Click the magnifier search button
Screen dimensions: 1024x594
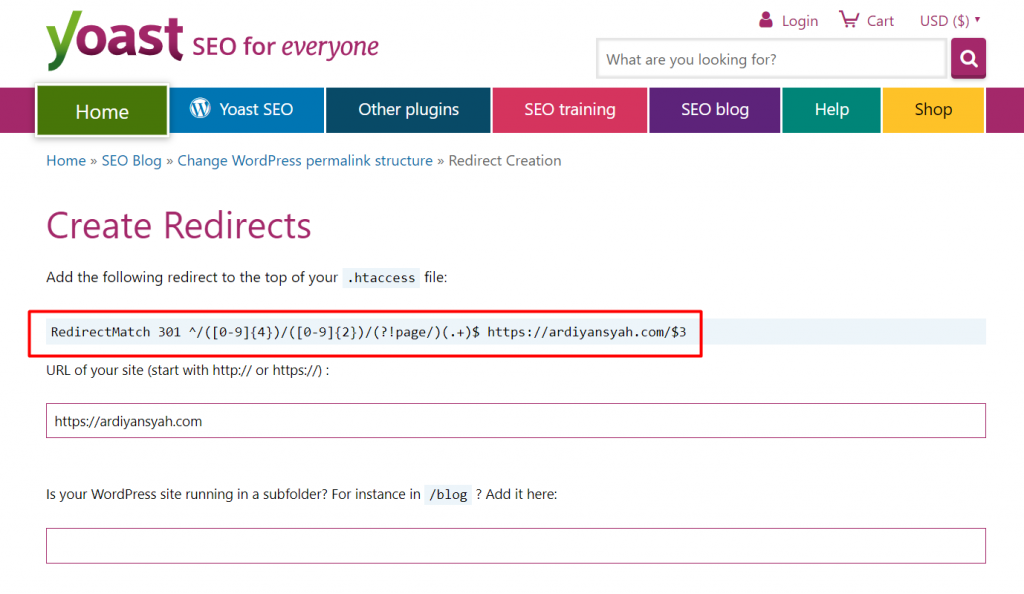click(968, 59)
